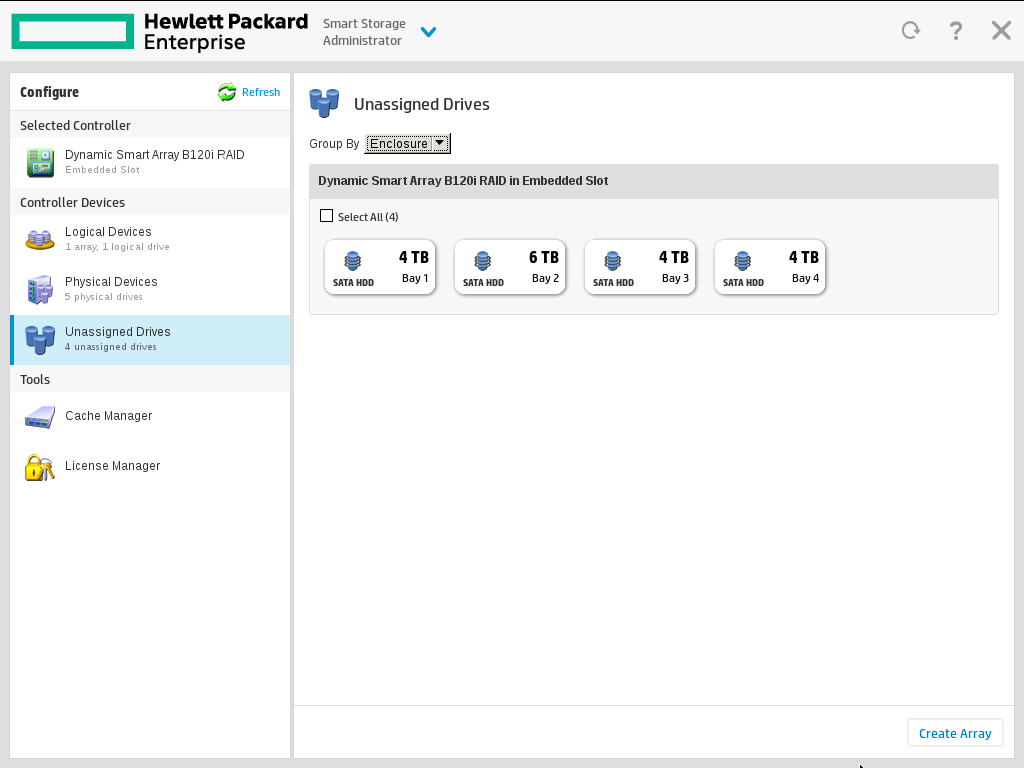Open the Cache Manager tool
Screen dimensions: 1024x768
[x=150, y=416]
